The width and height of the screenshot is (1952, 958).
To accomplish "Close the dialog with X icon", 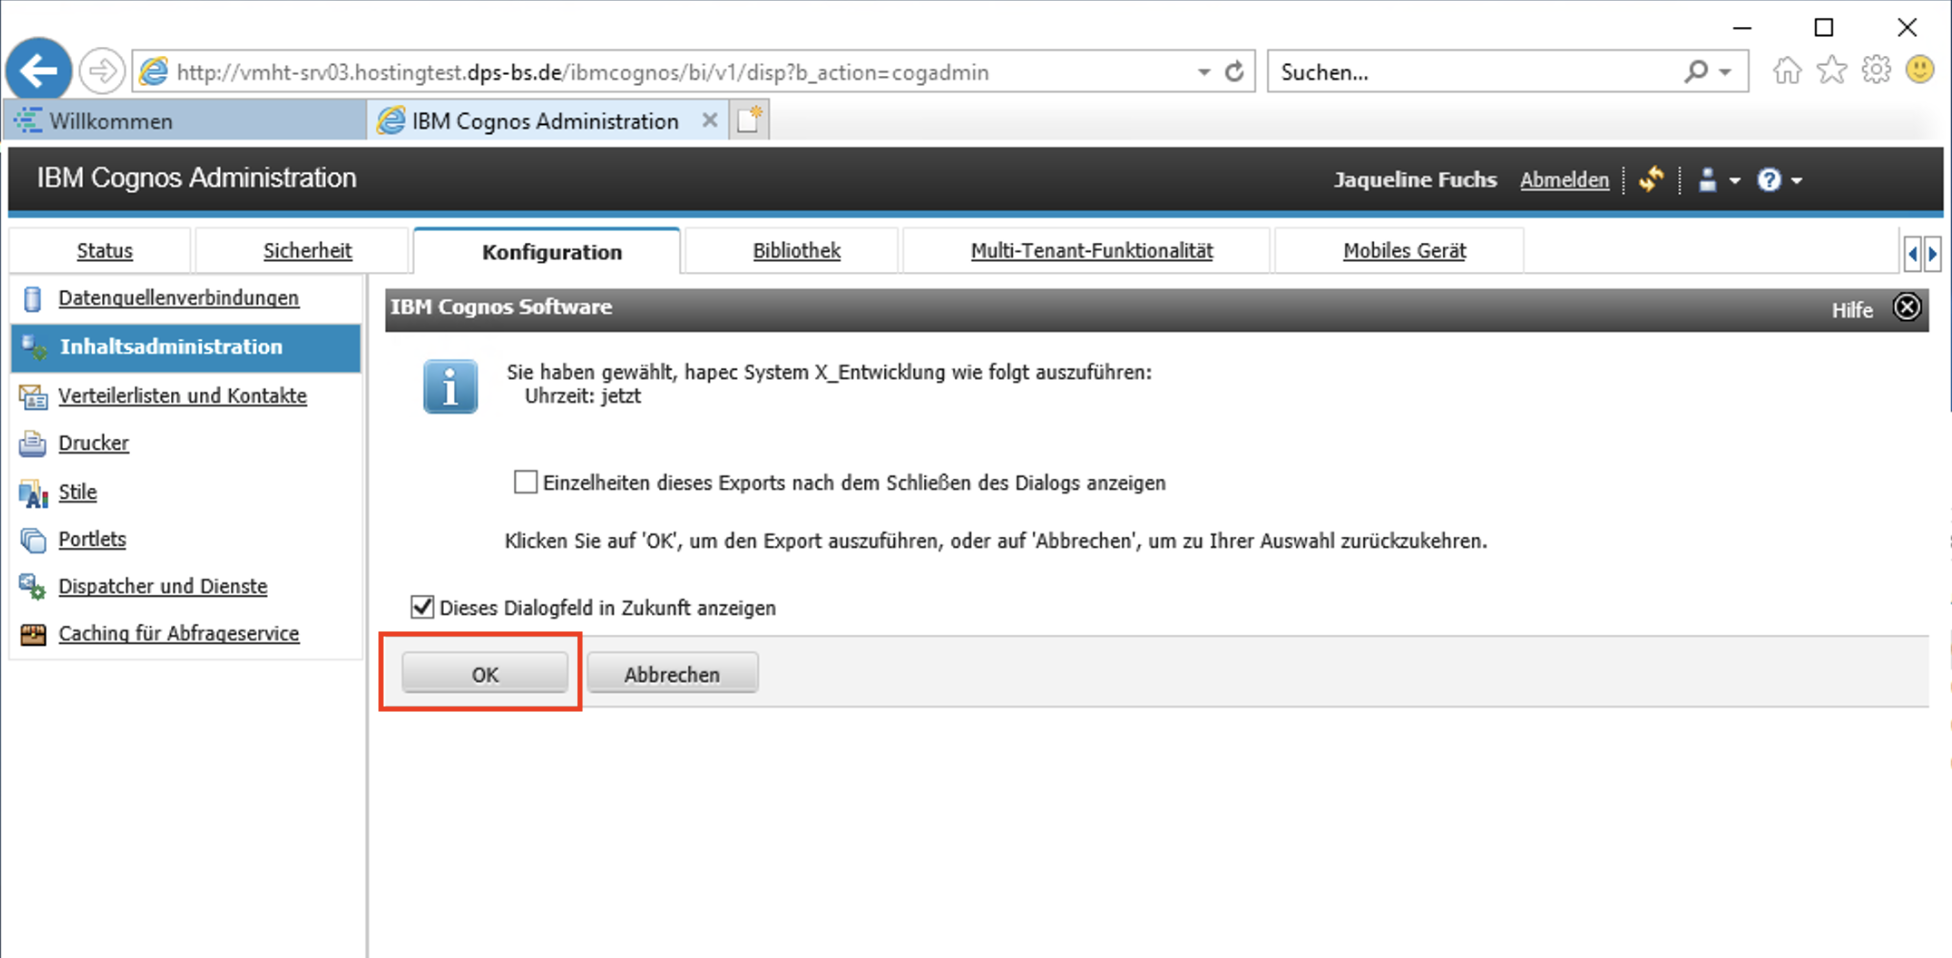I will pos(1907,308).
